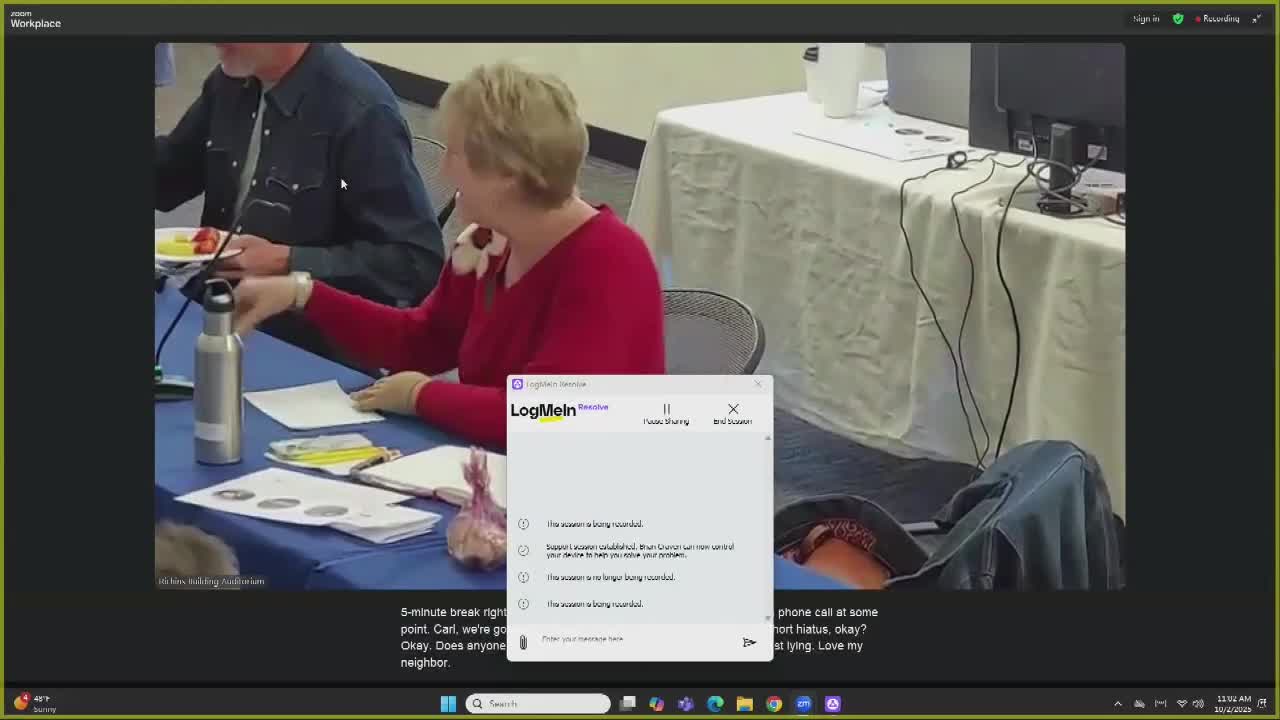Viewport: 1280px width, 720px height.
Task: Click 'session is no longer being recorded' message
Action: (610, 577)
